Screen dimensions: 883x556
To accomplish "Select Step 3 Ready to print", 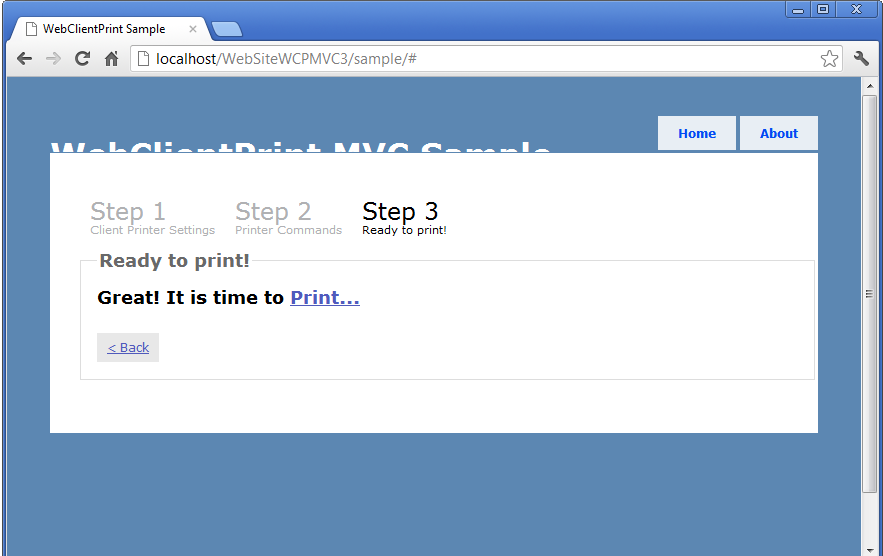I will tap(404, 218).
